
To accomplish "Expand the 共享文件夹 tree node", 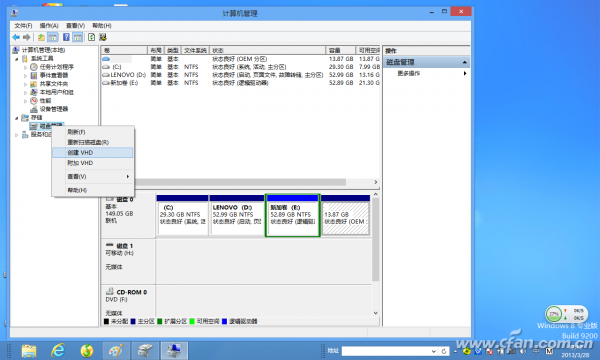I will tap(25, 84).
